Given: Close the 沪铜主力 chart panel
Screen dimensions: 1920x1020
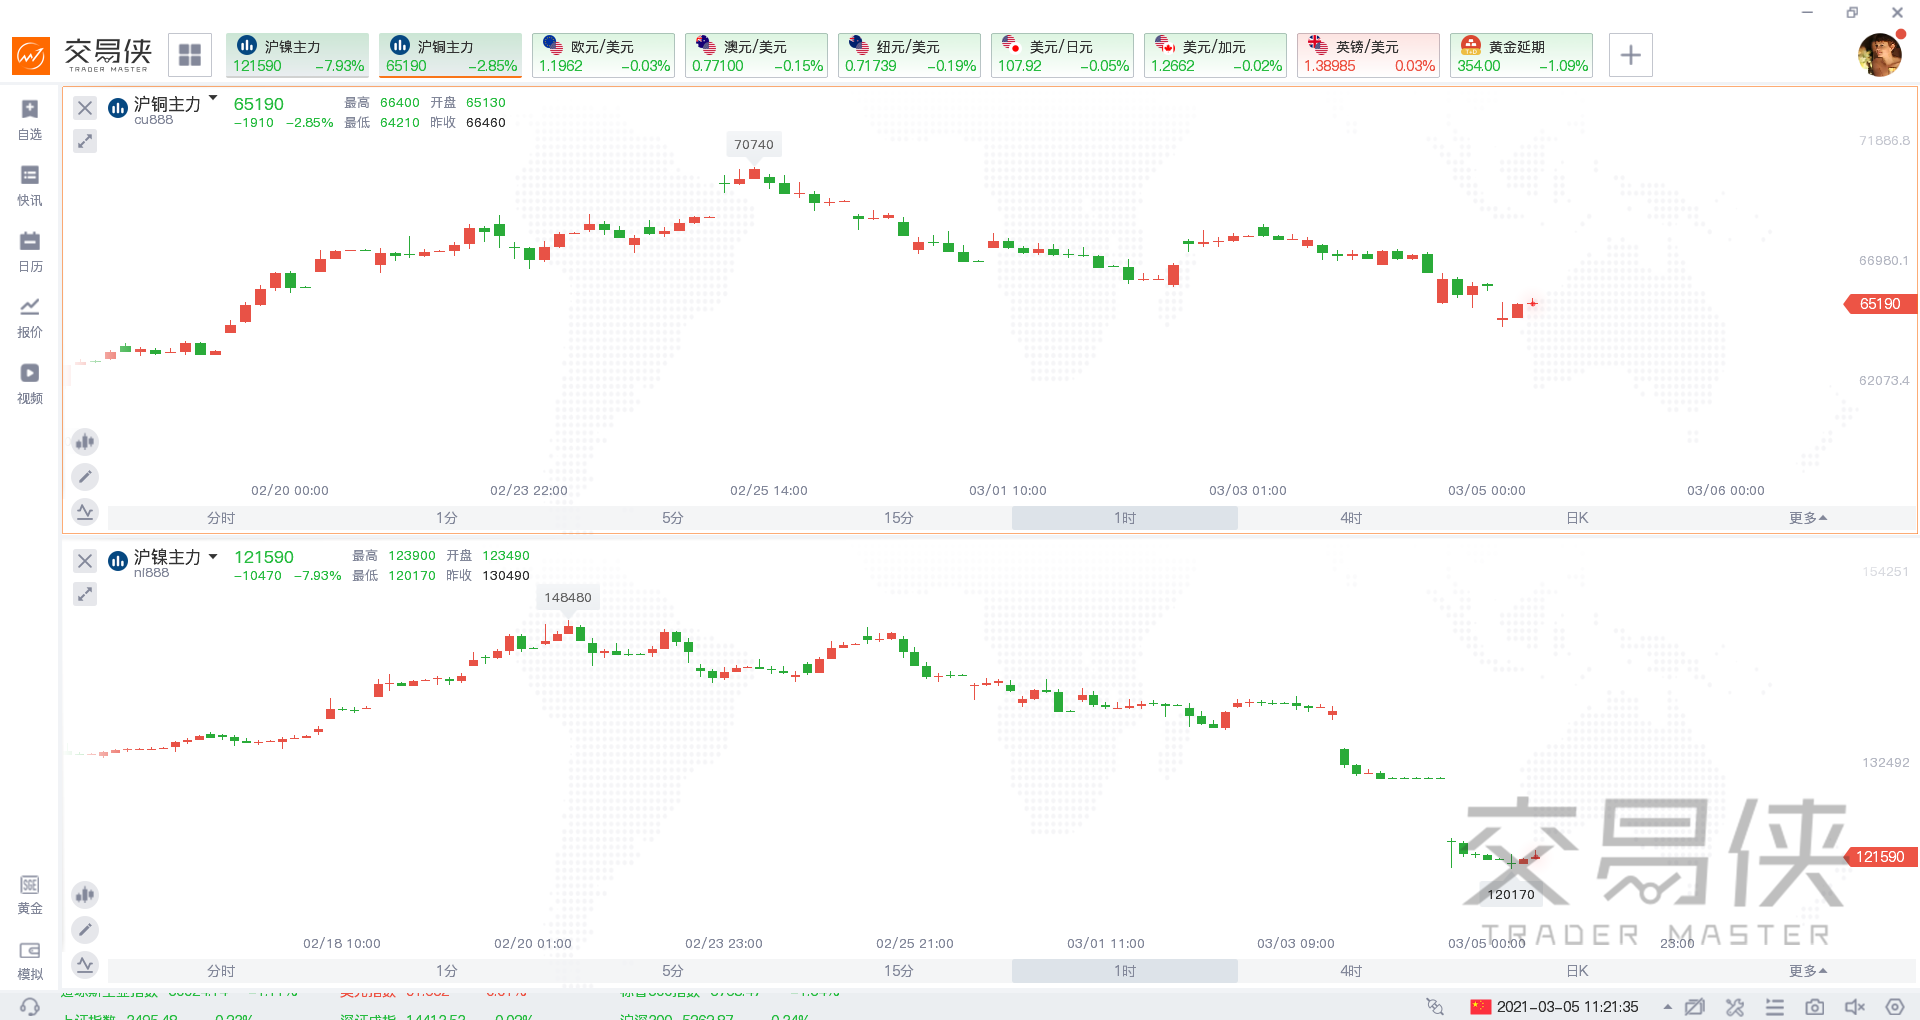Looking at the screenshot, I should pos(85,108).
